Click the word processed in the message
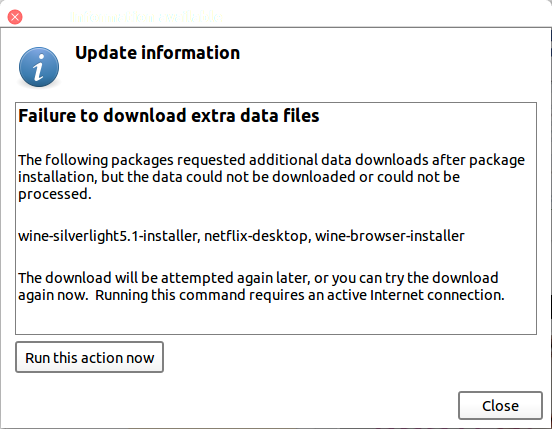Viewport: 552px width, 429px height. click(x=55, y=194)
